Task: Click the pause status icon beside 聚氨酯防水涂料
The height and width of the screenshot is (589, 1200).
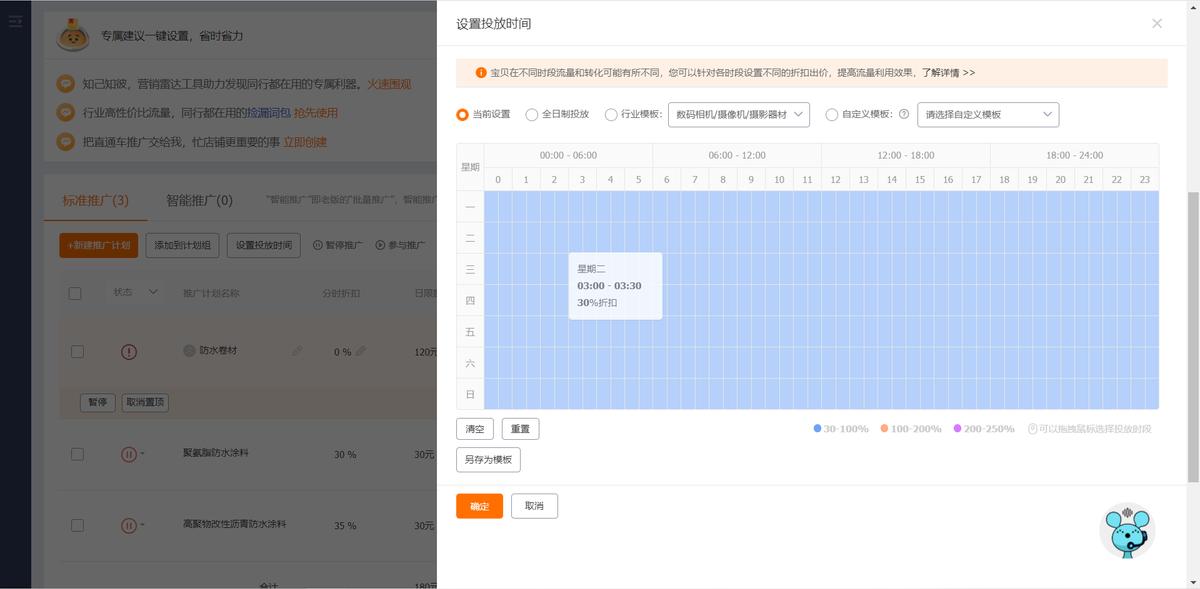Action: [x=128, y=454]
